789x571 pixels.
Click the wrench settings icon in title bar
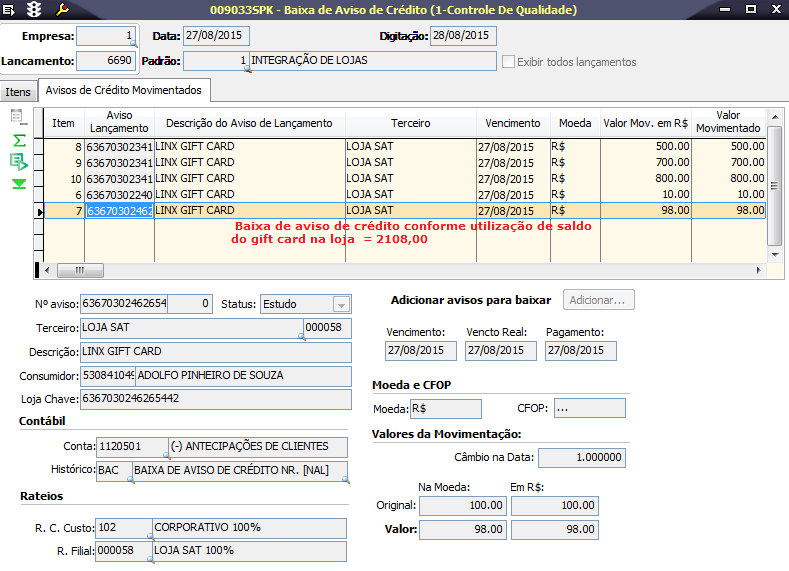pos(61,10)
